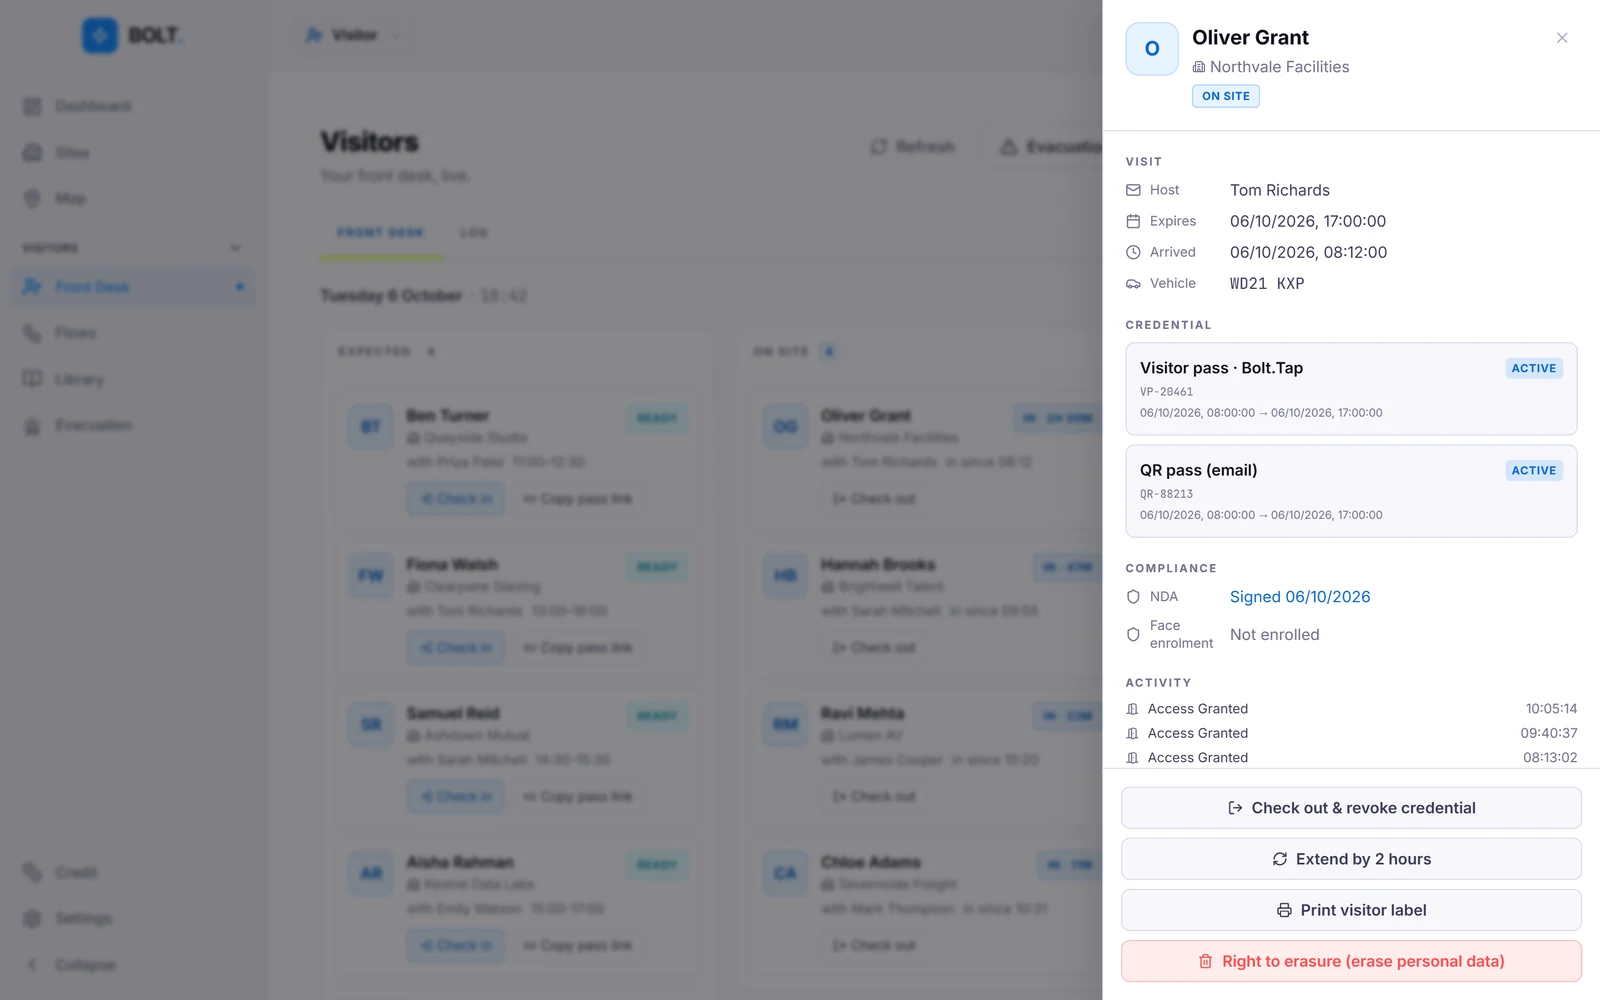Open the Signed 06/10/2026 NDA link
Screen dimensions: 1600x1000
tap(1300, 597)
